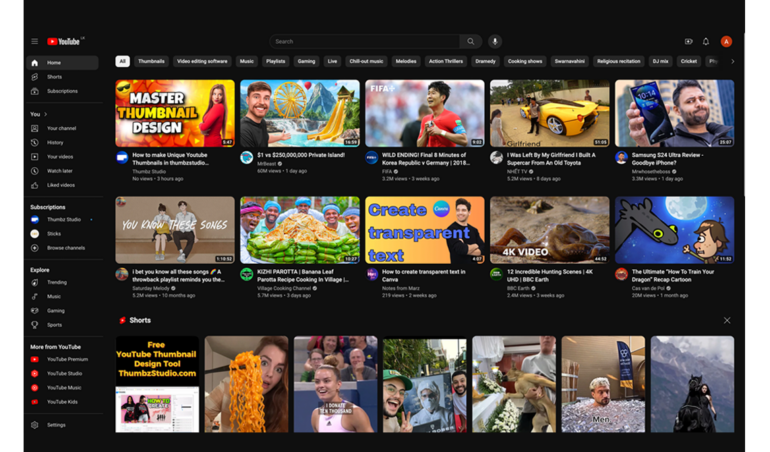This screenshot has width=770, height=452.
Task: Open the yellow supercar video thumbnail
Action: point(550,113)
